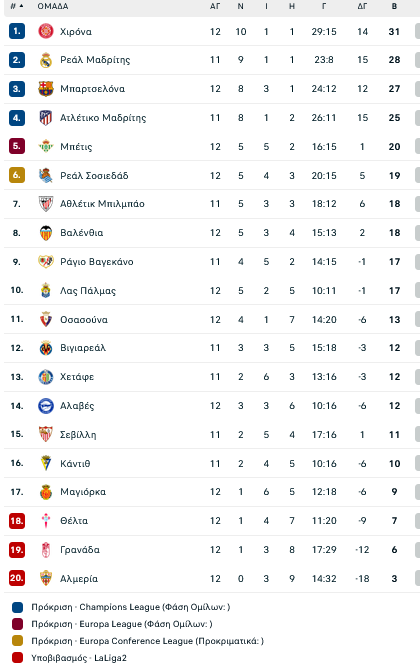Click the position 6 orange rank badge

pos(17,175)
